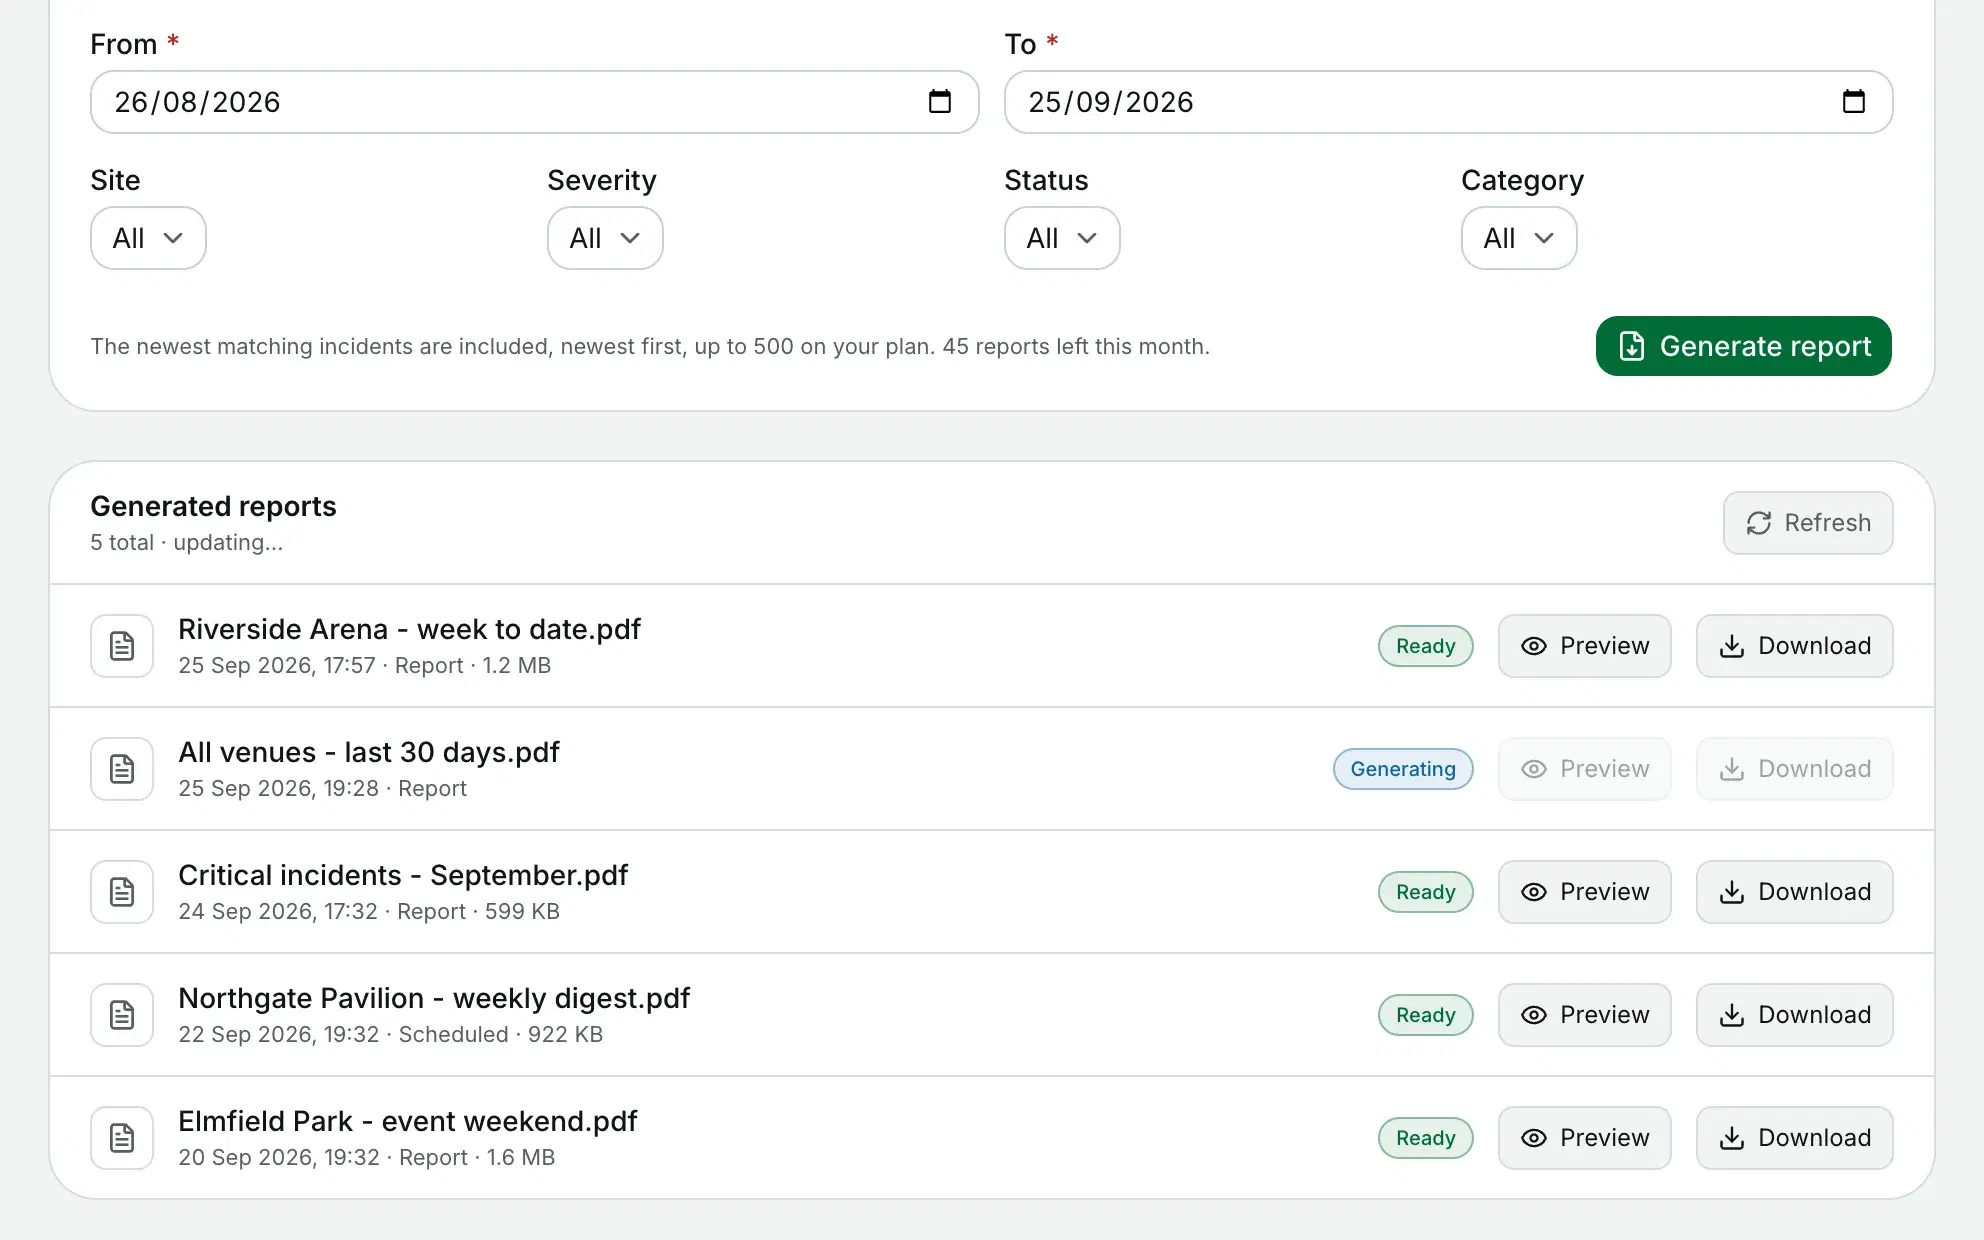Click the Ready badge on Northgate Pavilion row

[1426, 1015]
